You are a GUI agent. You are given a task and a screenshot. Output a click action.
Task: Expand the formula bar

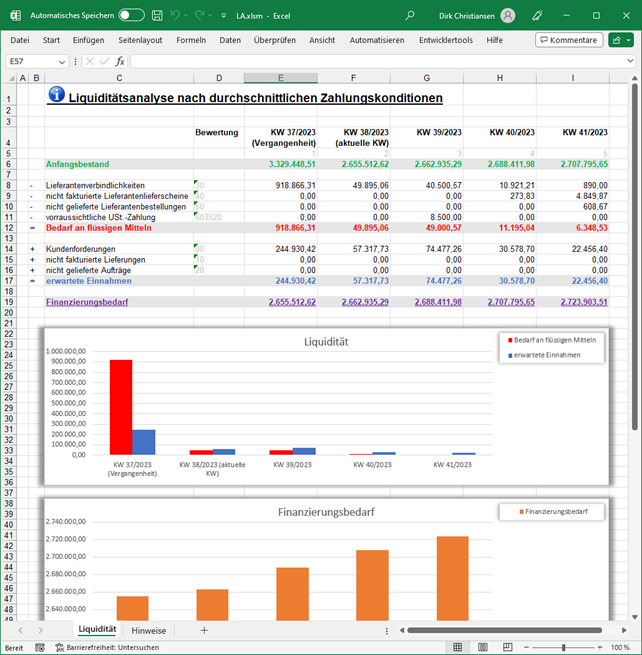coord(630,61)
